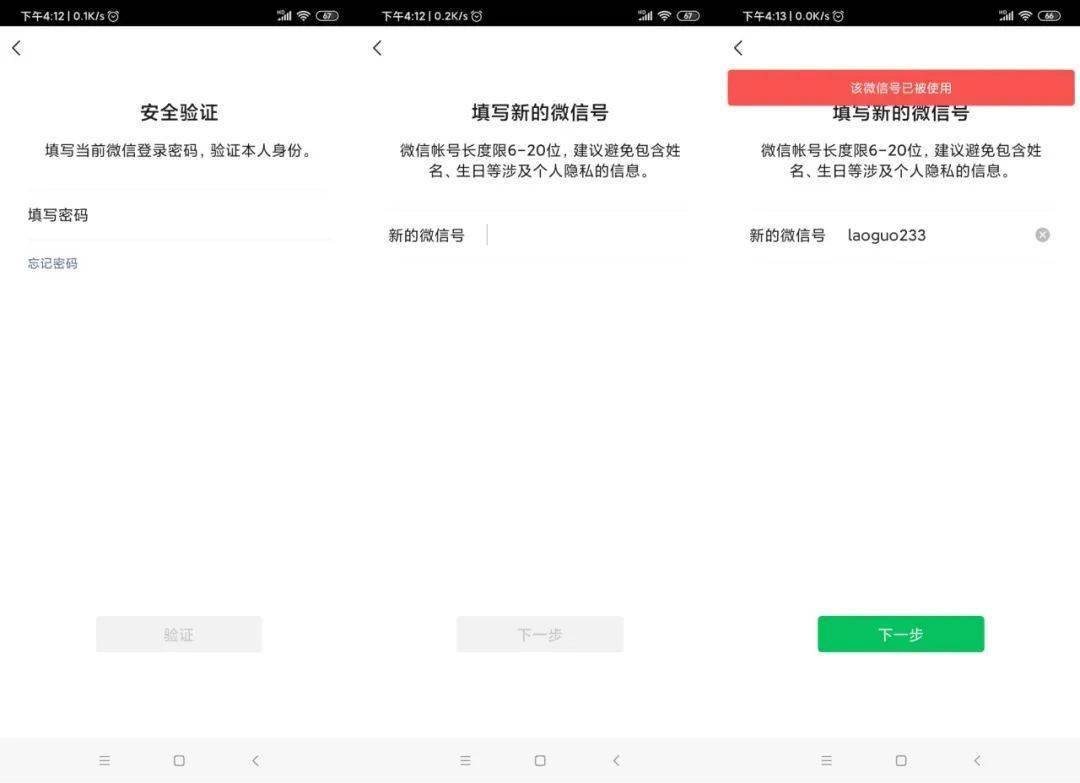Clear the laoguo233 text with the X icon

(1042, 235)
